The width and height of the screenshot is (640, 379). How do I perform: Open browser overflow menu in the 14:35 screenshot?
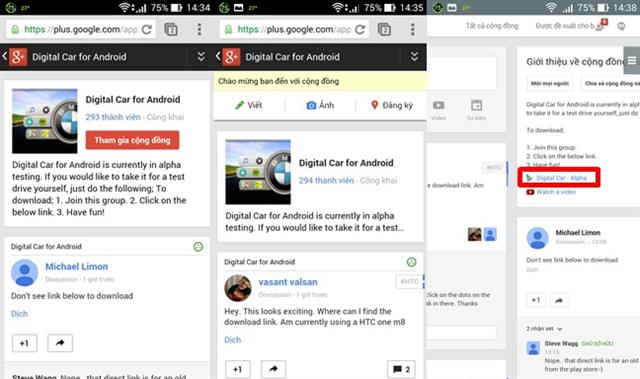413,29
